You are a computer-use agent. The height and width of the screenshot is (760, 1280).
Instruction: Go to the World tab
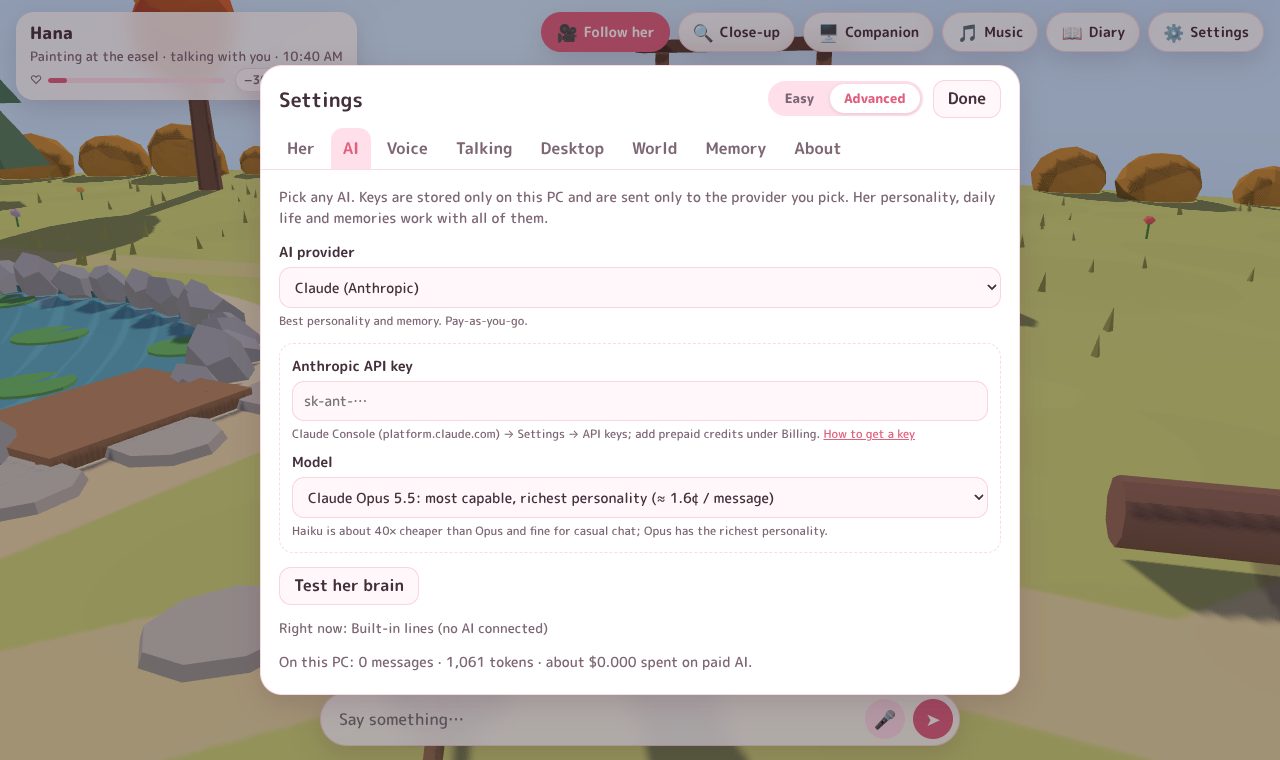(x=654, y=148)
